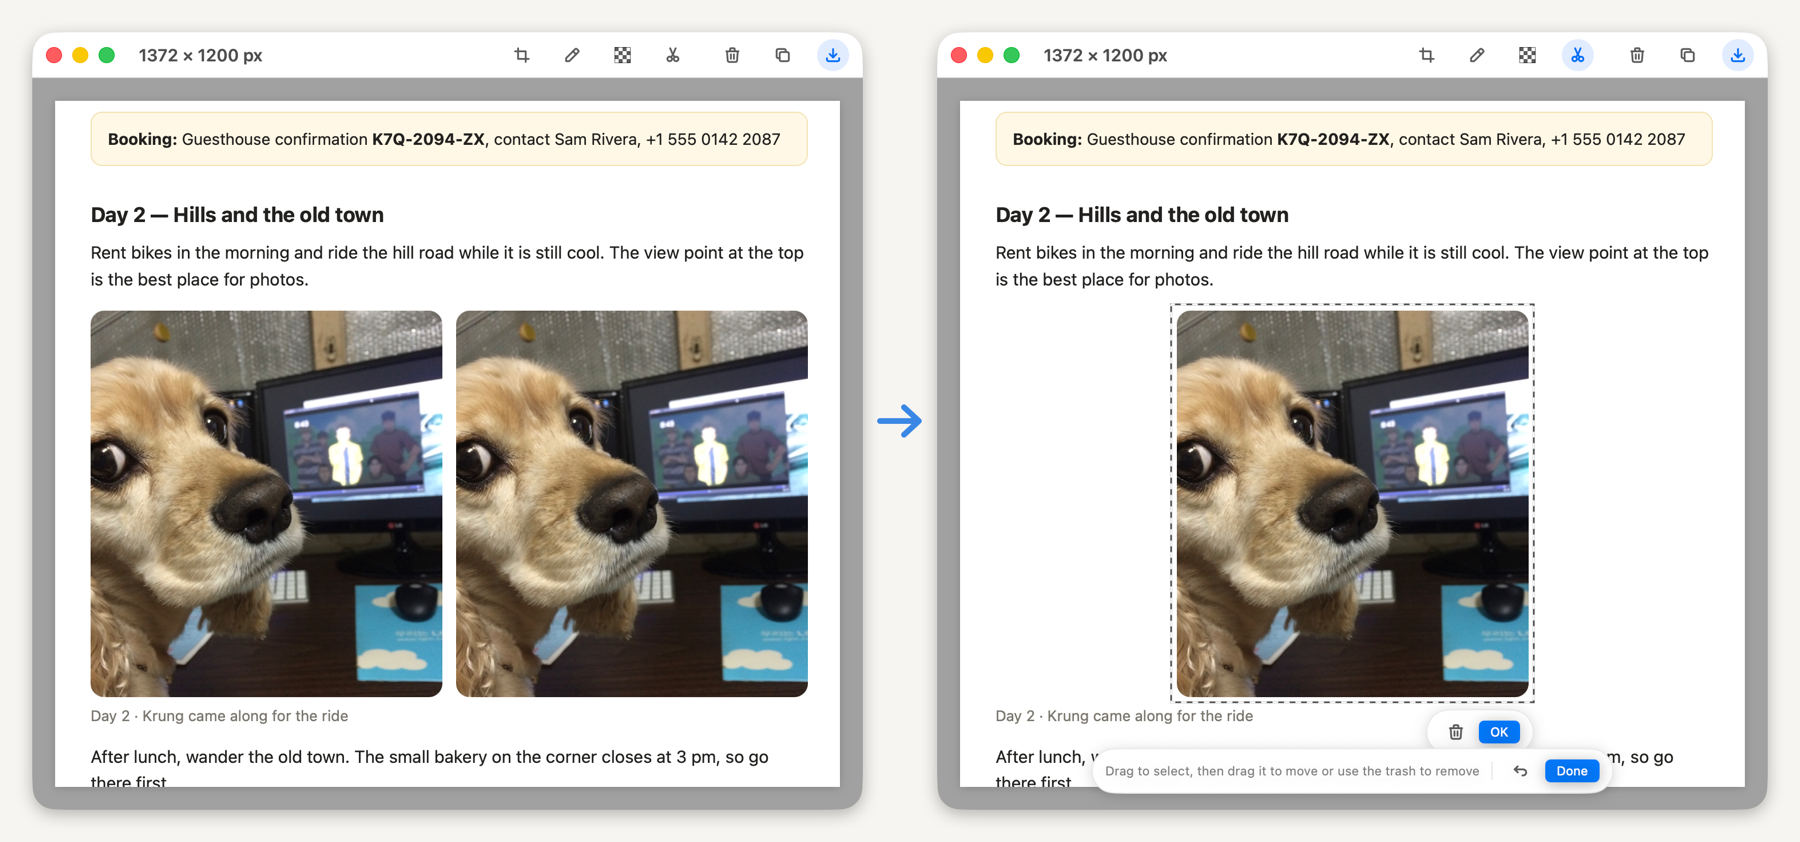Choose the pixelate checkerboard tool in left window
This screenshot has height=842, width=1800.
click(x=622, y=55)
